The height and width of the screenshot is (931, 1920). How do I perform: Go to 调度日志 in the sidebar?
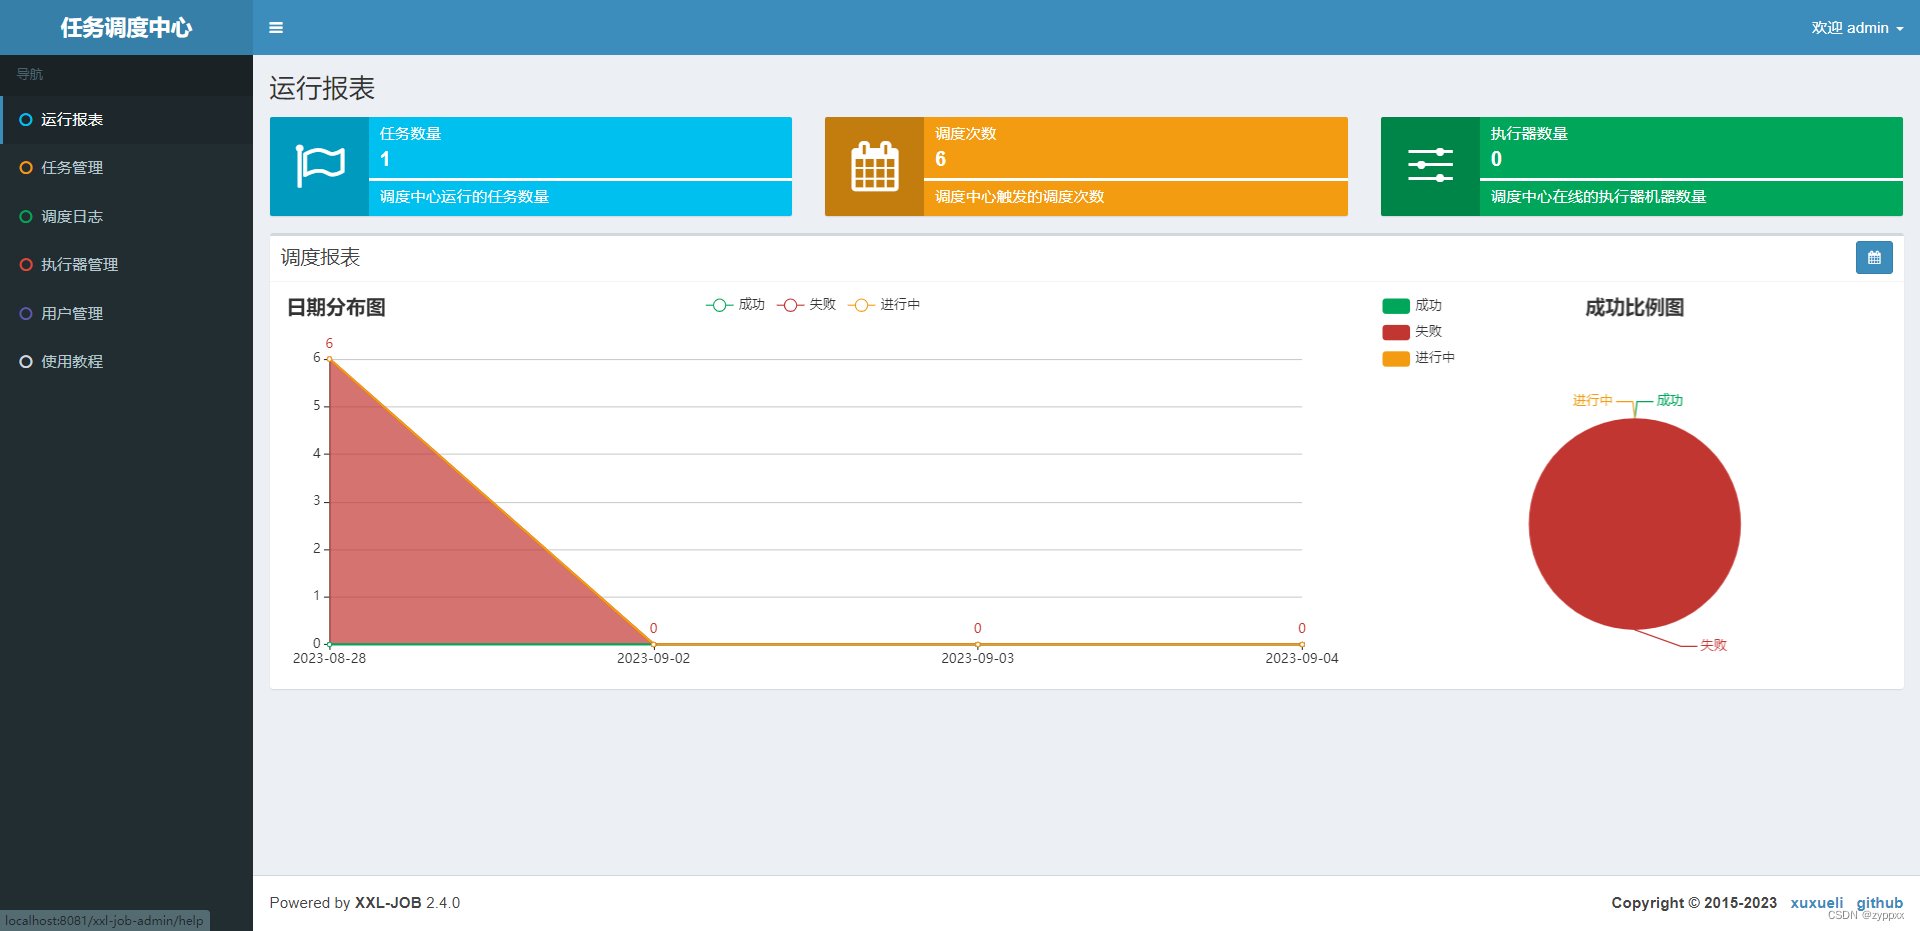point(126,217)
